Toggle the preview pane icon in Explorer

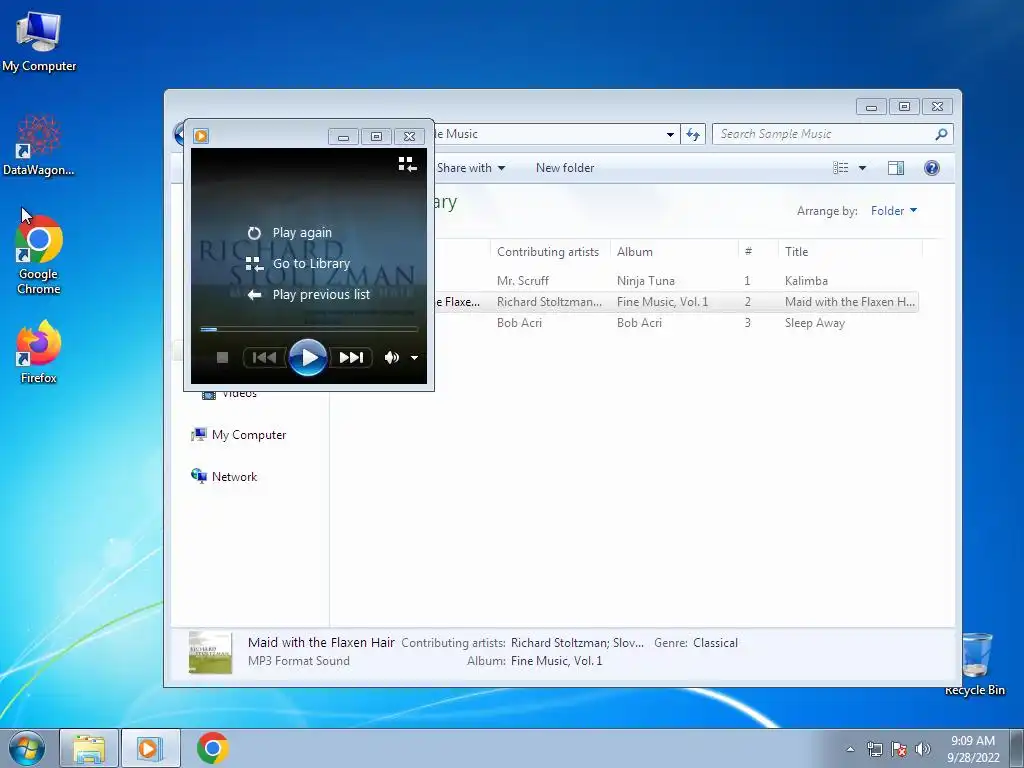896,168
